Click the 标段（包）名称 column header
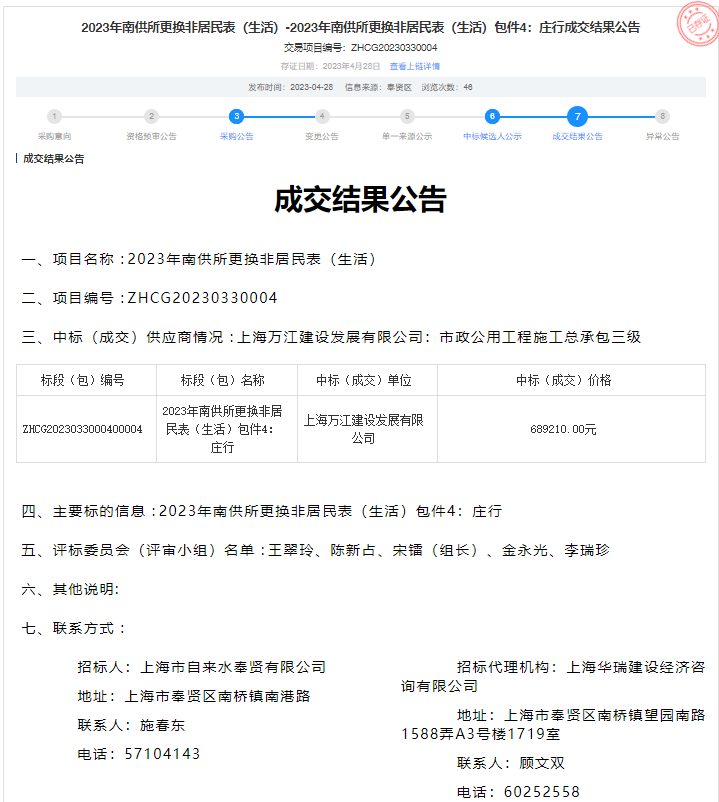This screenshot has height=802, width=719. coord(227,380)
